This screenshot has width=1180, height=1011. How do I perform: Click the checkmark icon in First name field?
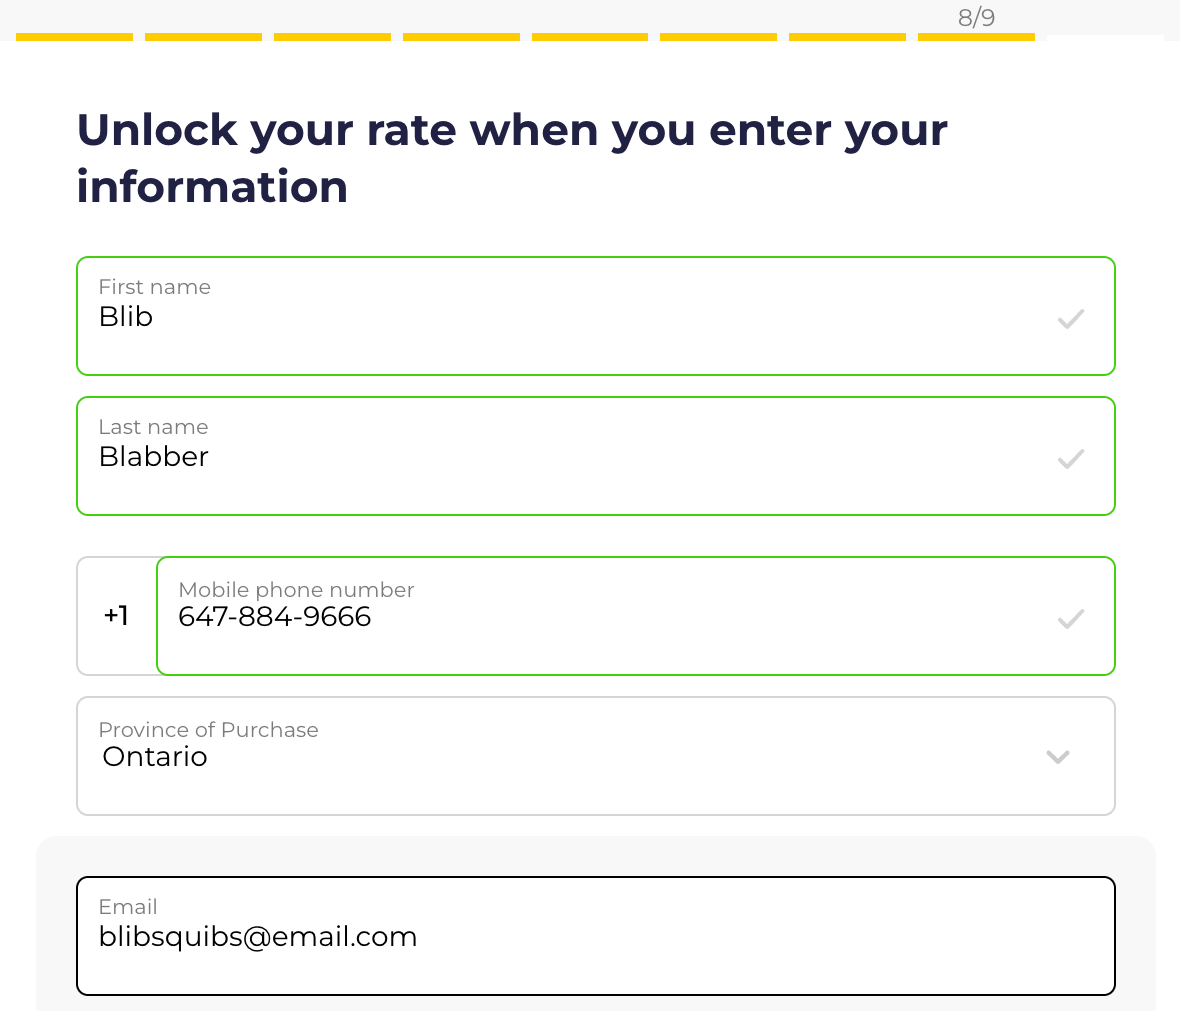(x=1070, y=318)
